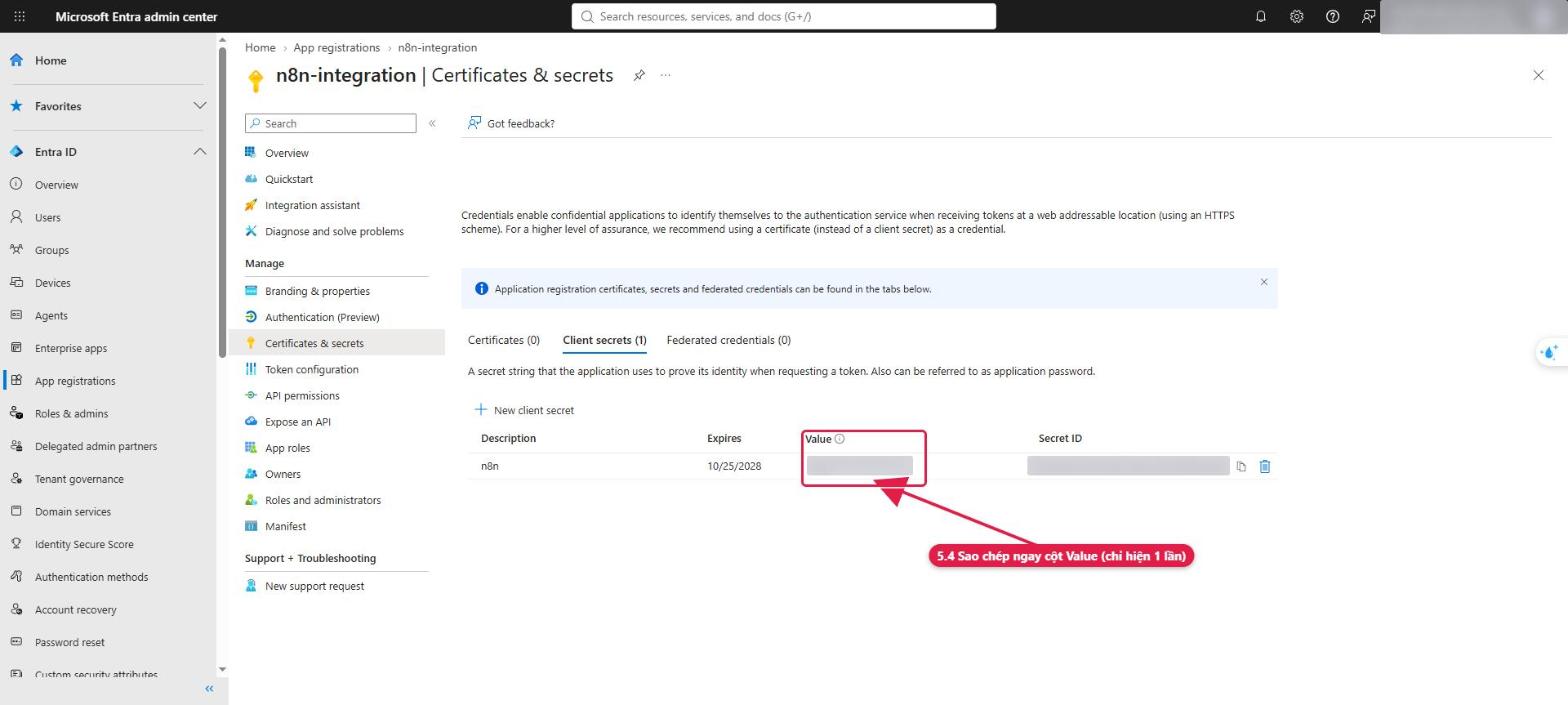The height and width of the screenshot is (705, 1568).
Task: Click the Value column info icon
Action: coord(839,439)
